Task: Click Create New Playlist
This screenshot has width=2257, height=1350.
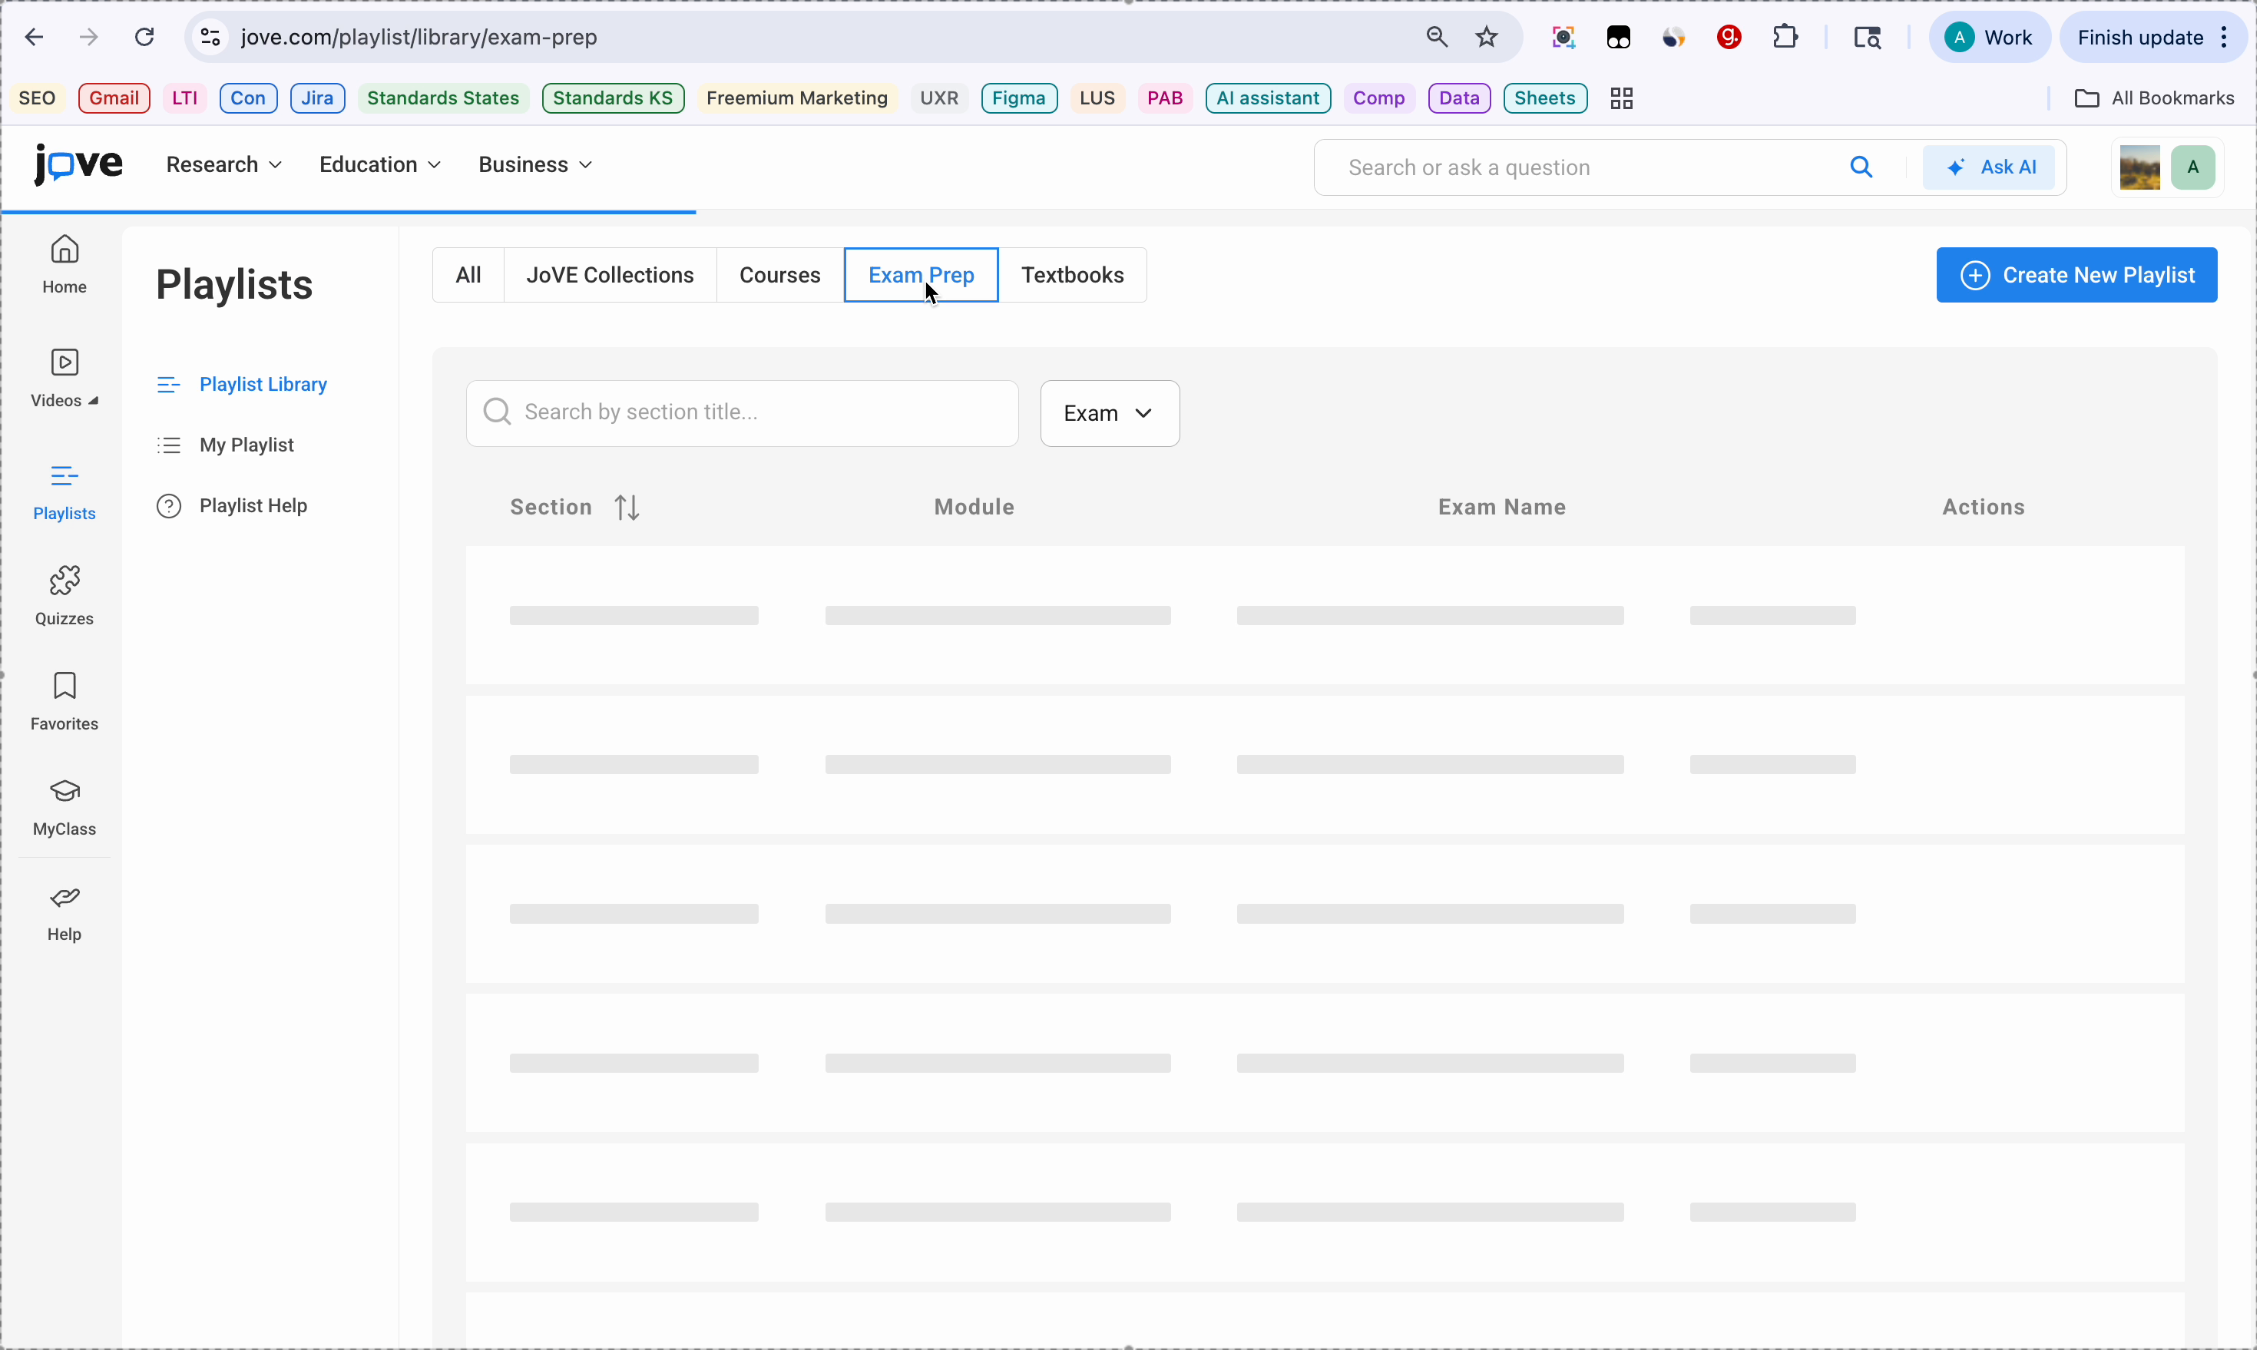Action: [2077, 275]
